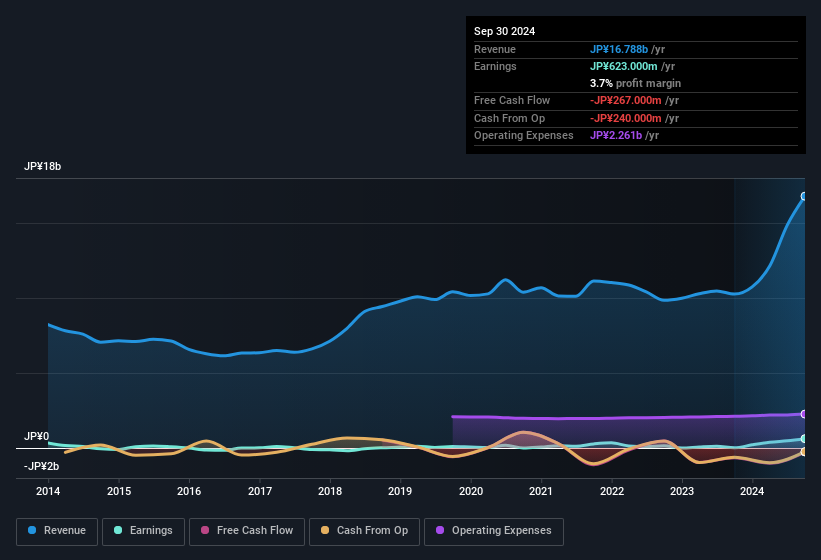Click the 2020 x-axis label
Screen dimensions: 821x560
pyautogui.click(x=471, y=491)
